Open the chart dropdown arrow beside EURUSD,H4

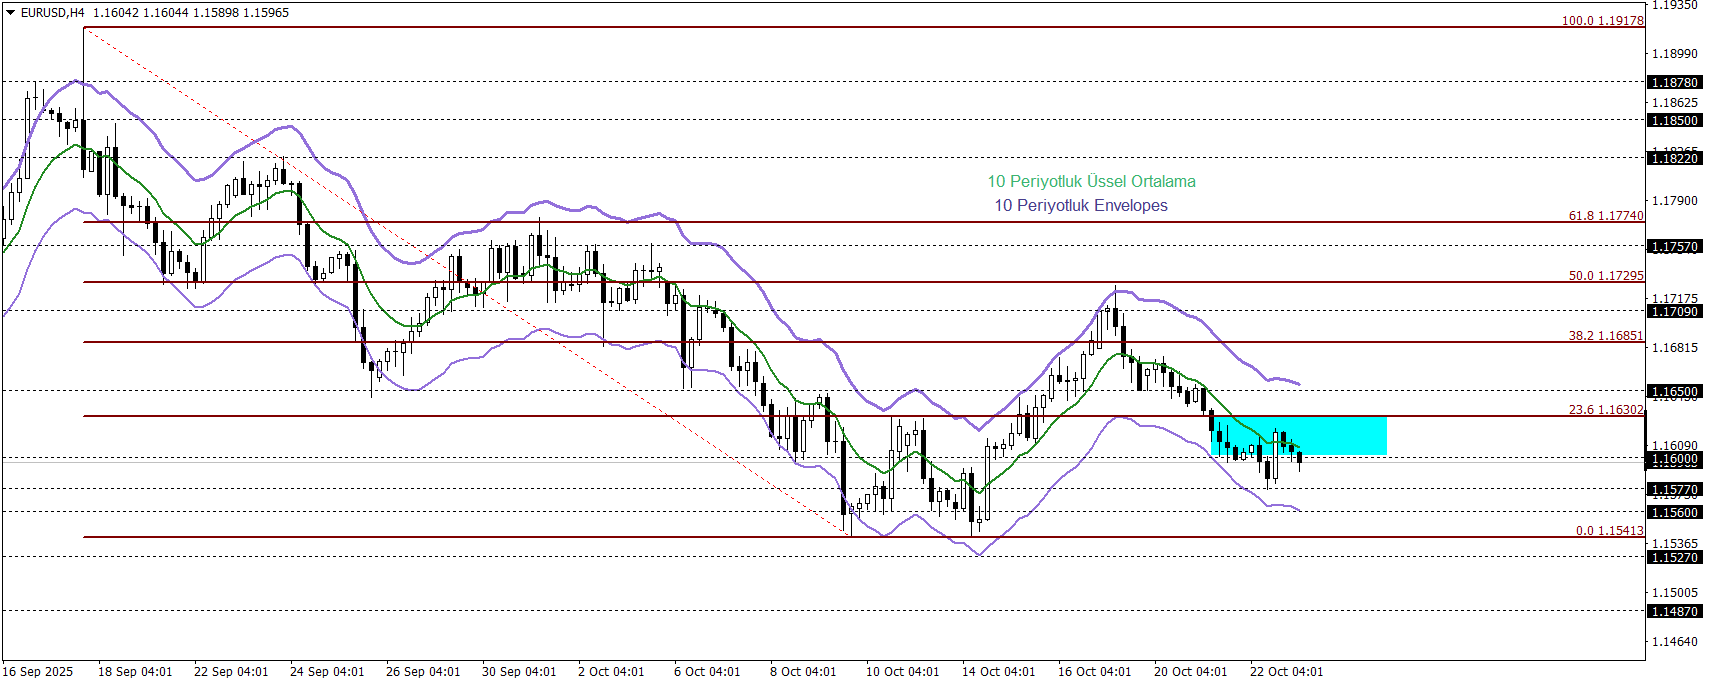pos(11,13)
